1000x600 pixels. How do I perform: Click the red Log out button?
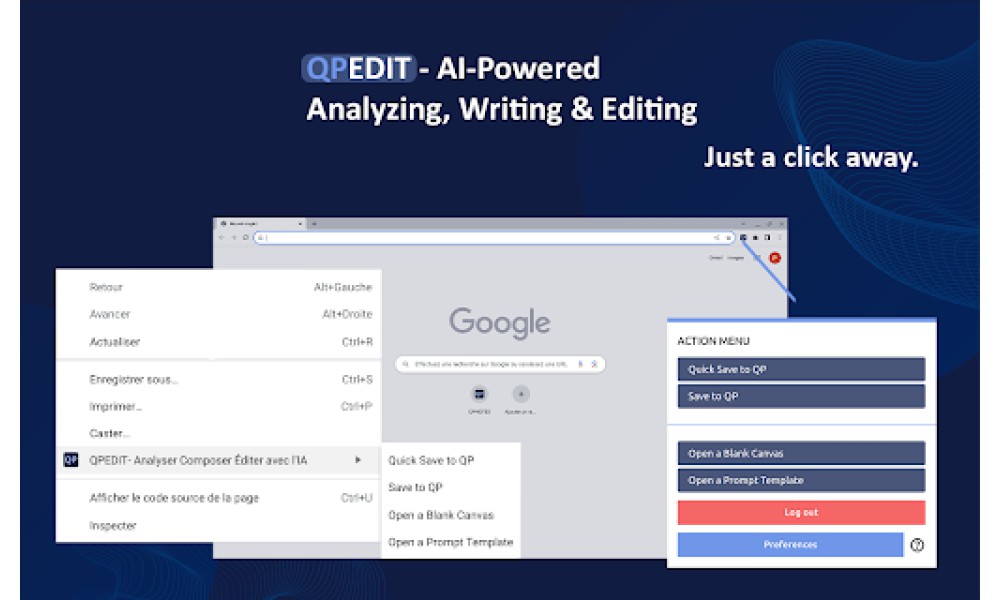(x=801, y=512)
